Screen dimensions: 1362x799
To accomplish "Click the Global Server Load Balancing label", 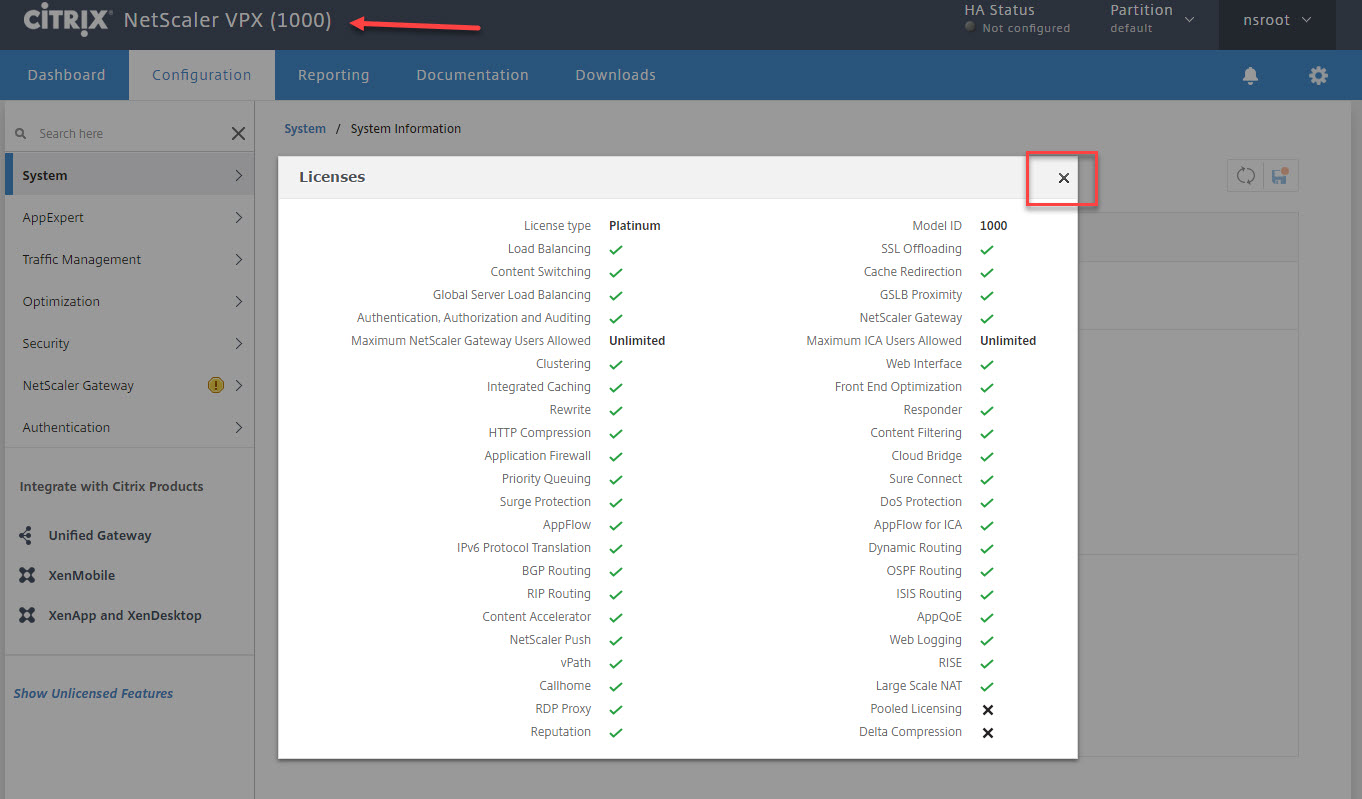I will pyautogui.click(x=512, y=295).
